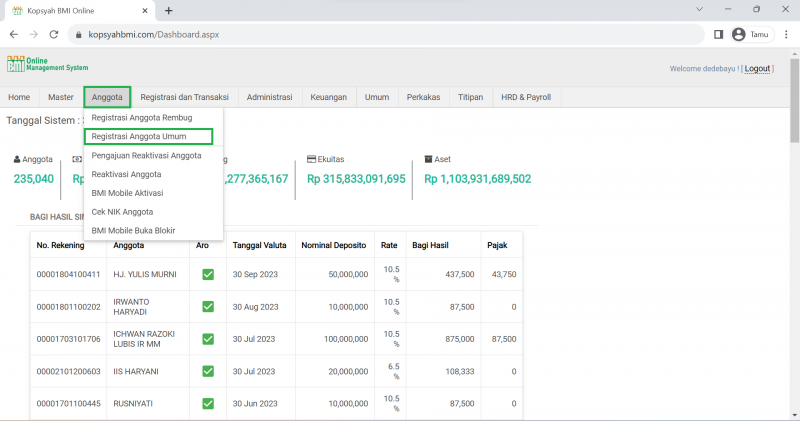This screenshot has height=421, width=800.
Task: Toggle Aro checkbox for IIS HARYANI
Action: pyautogui.click(x=208, y=372)
